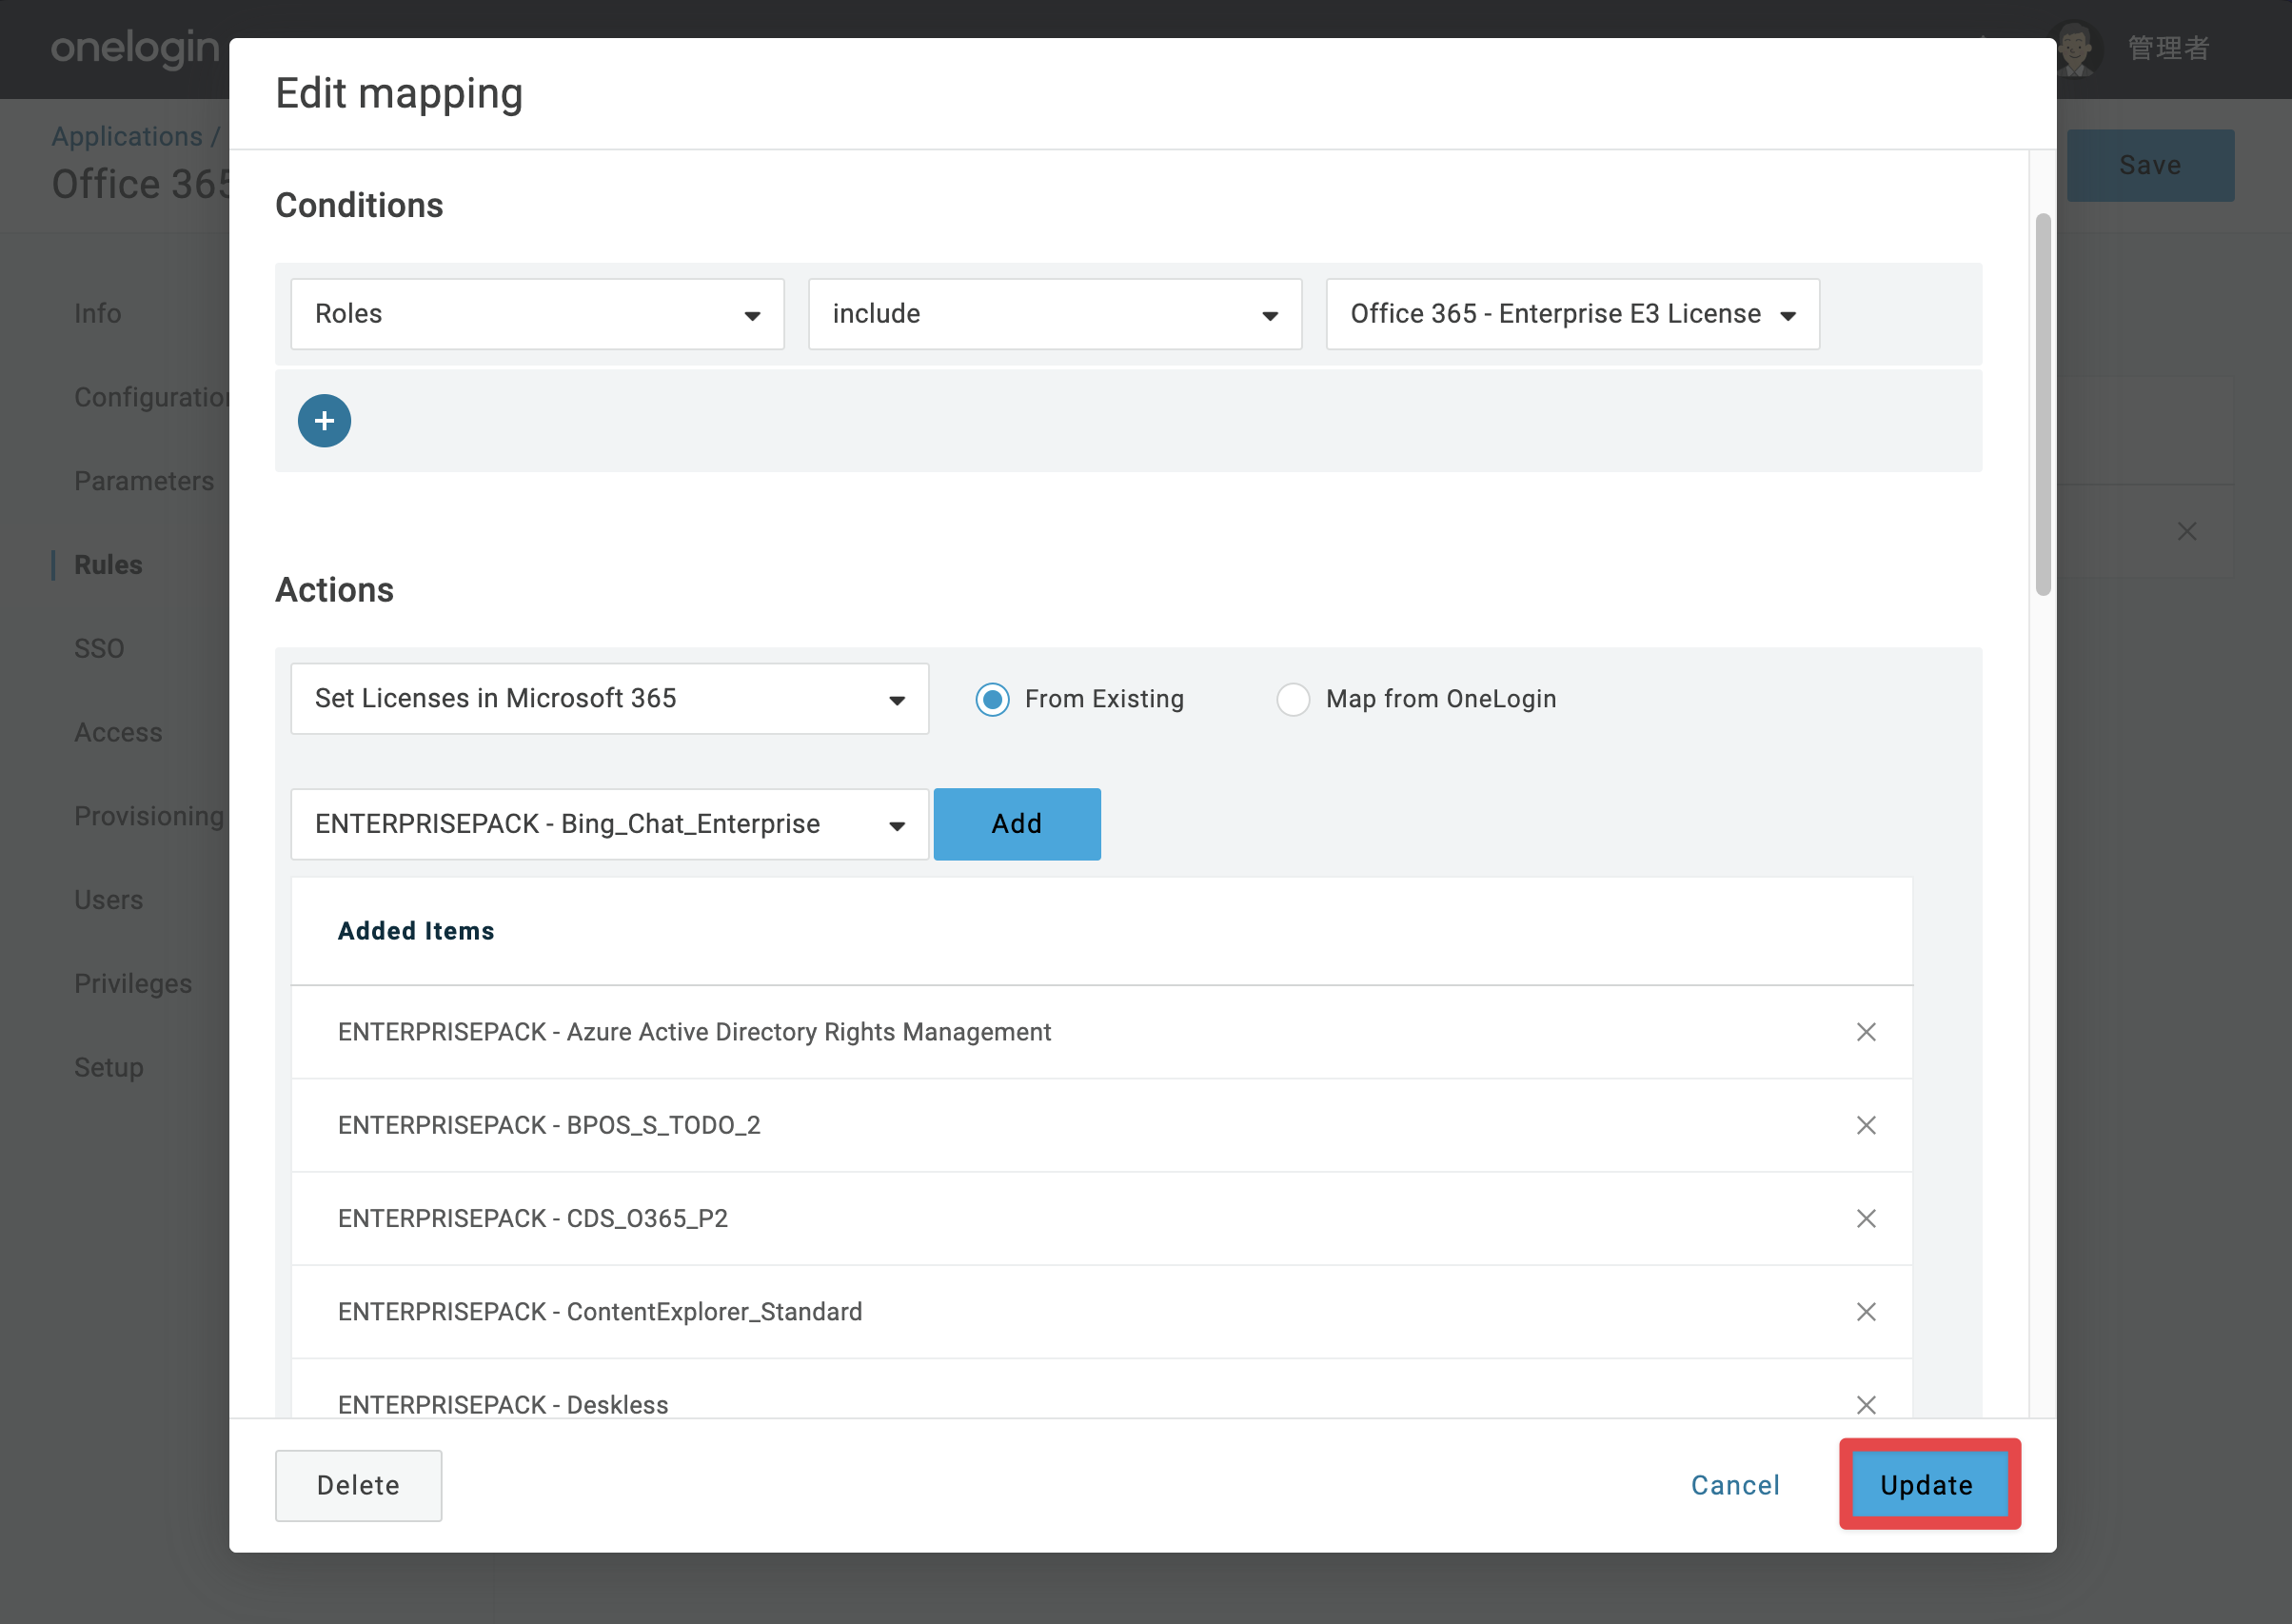The width and height of the screenshot is (2292, 1624).
Task: Click the ENTERPRISEPACK - Deskless row text
Action: [x=503, y=1404]
